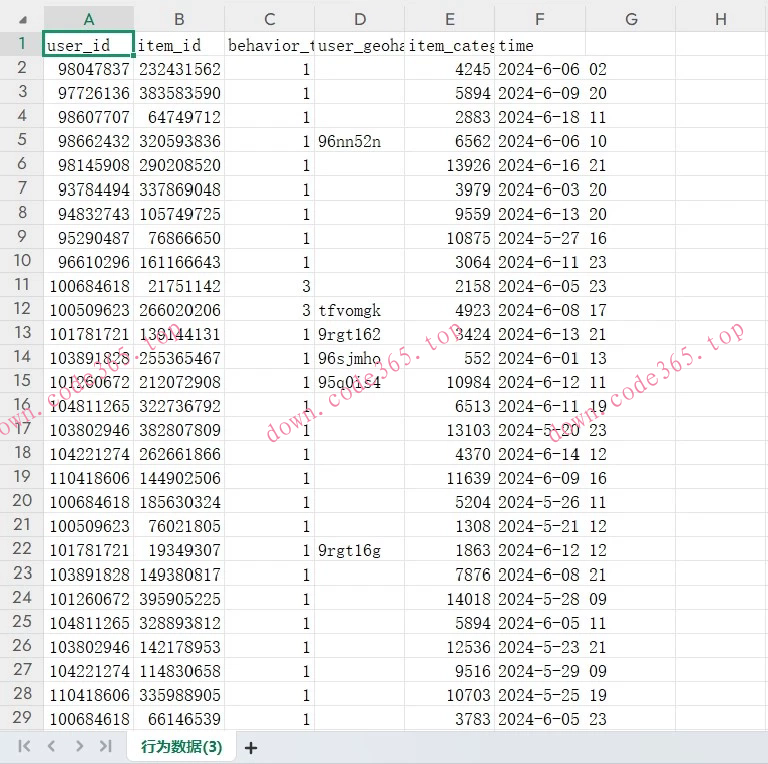Switch to the 行为数据(3) sheet tab

[x=181, y=746]
